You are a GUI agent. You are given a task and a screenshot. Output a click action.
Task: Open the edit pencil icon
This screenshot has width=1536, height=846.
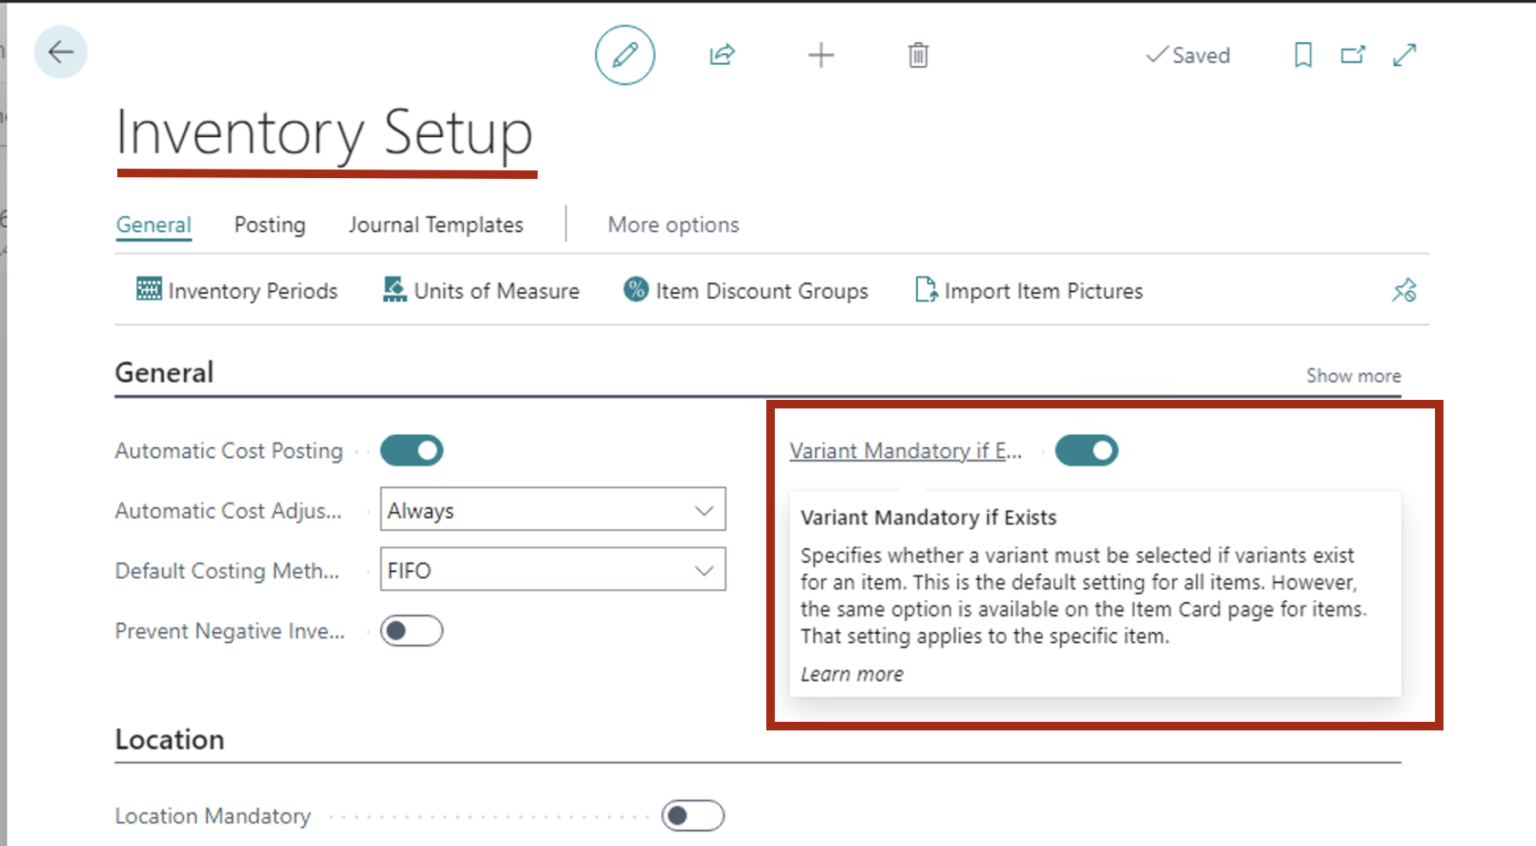624,55
